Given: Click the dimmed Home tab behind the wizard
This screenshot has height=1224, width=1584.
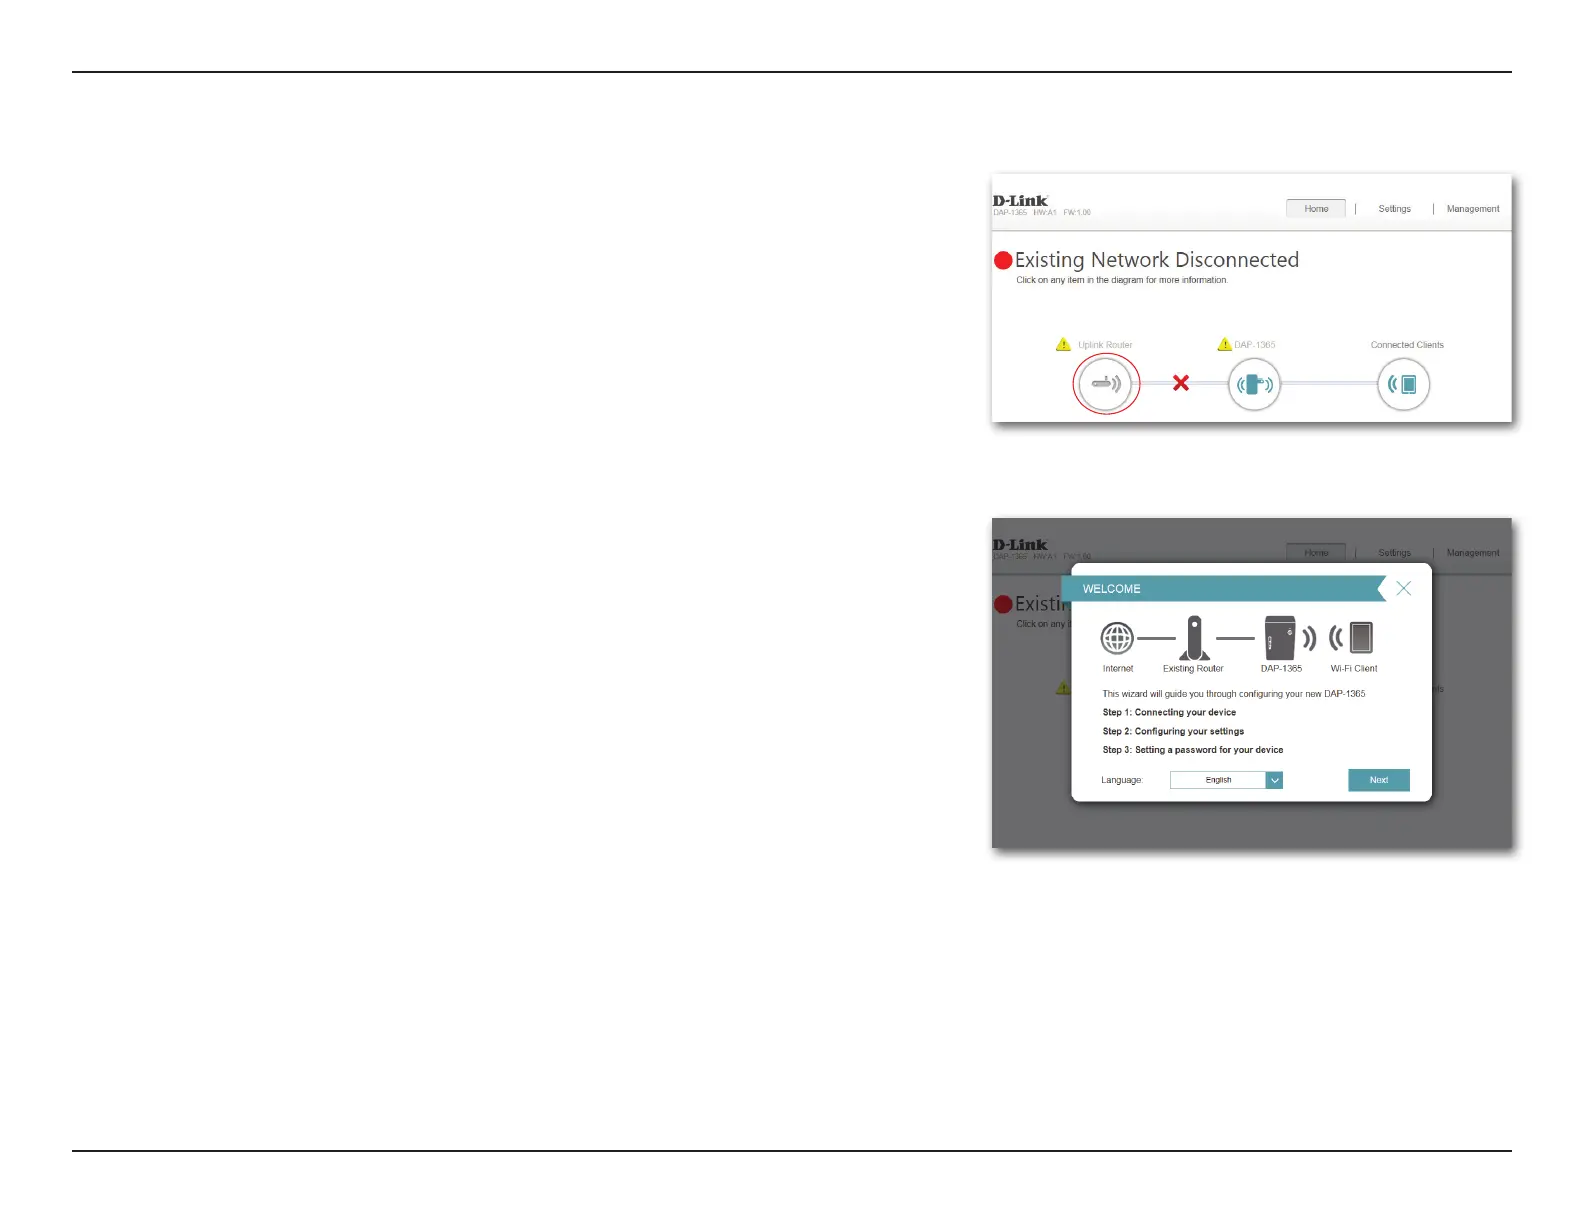Looking at the screenshot, I should click(x=1316, y=552).
